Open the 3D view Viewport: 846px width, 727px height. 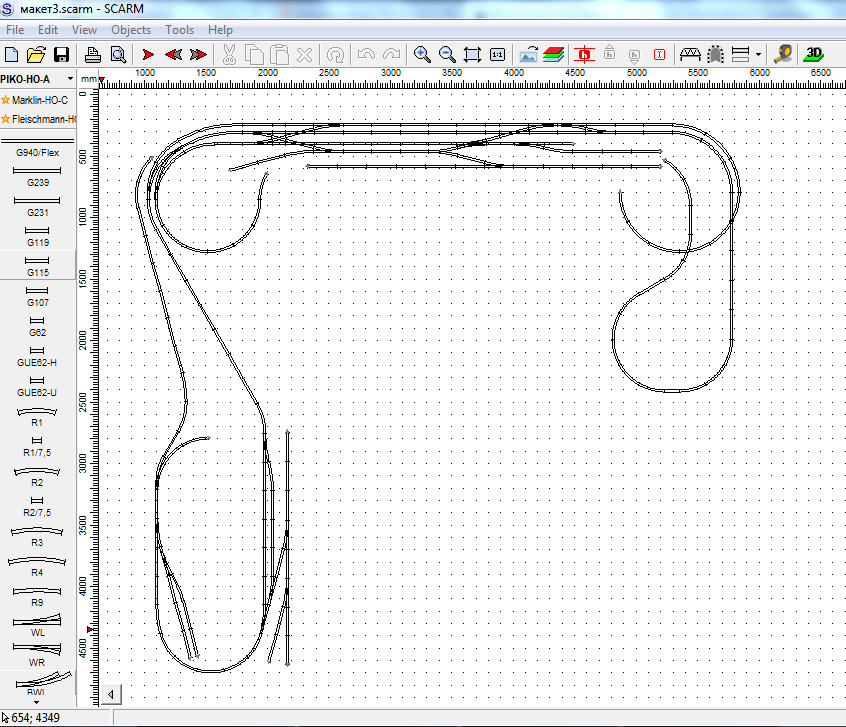coord(815,54)
